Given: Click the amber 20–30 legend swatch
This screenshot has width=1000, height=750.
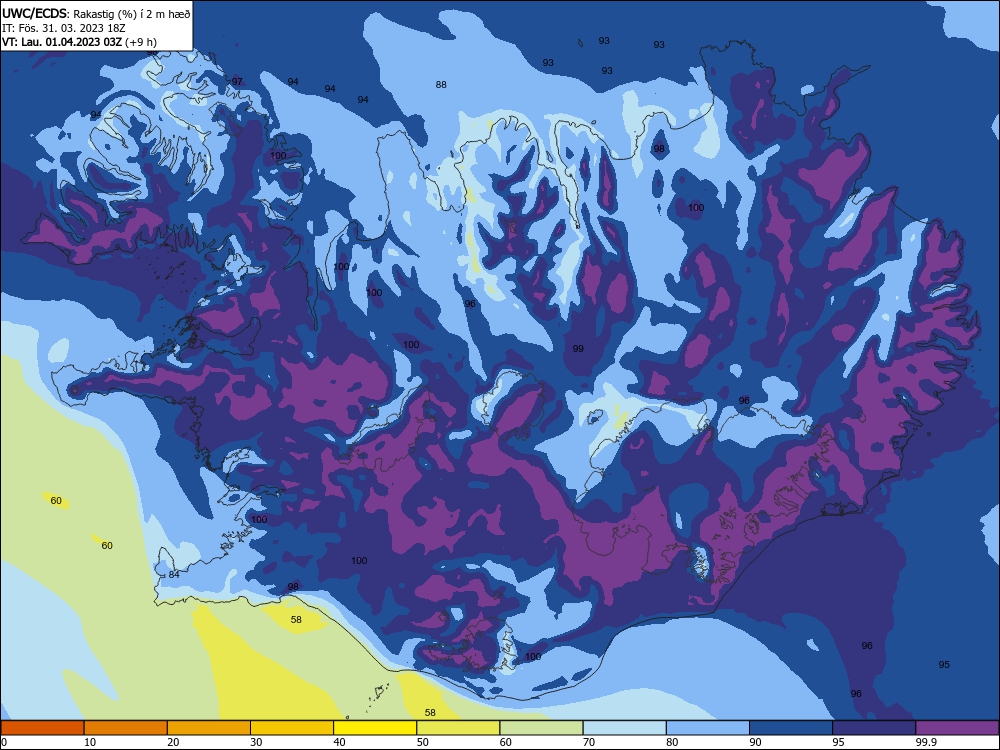Looking at the screenshot, I should 209,728.
